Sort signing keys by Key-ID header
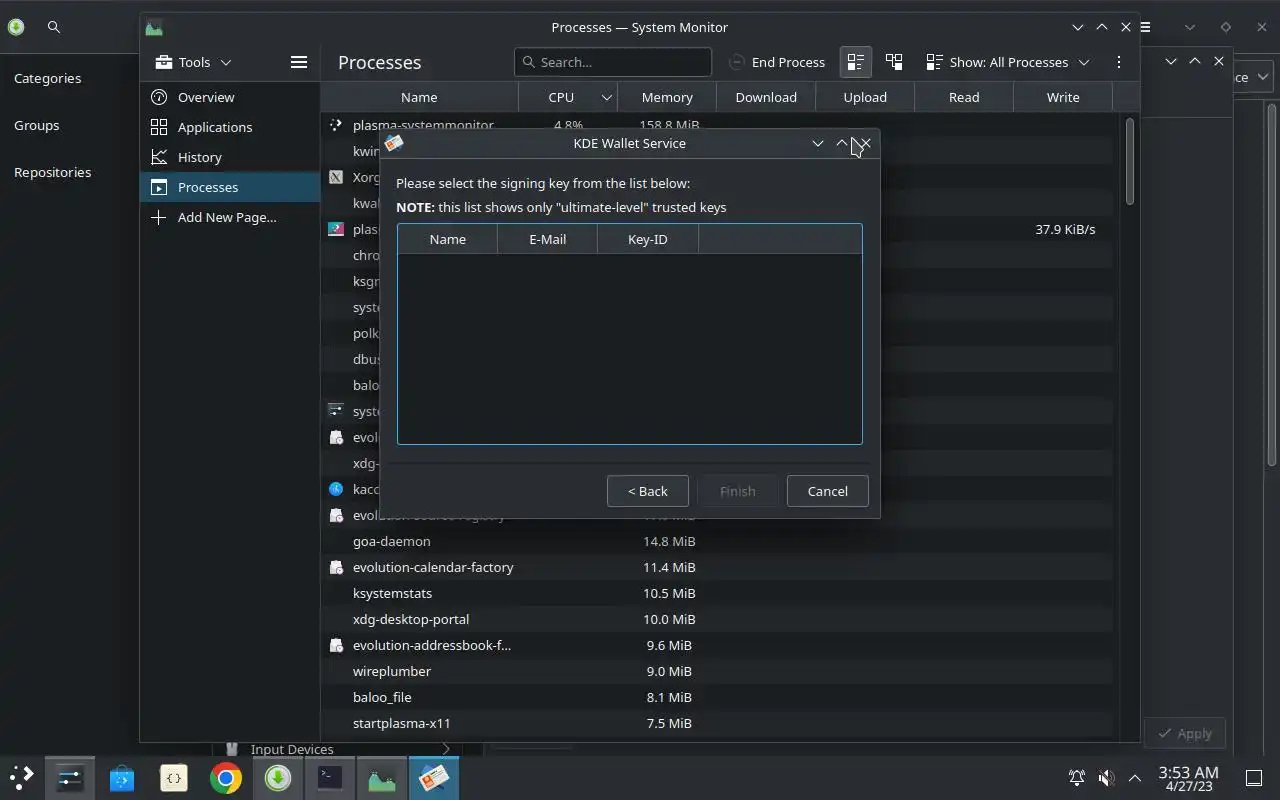Screen dimensions: 1280x800 (x=648, y=239)
